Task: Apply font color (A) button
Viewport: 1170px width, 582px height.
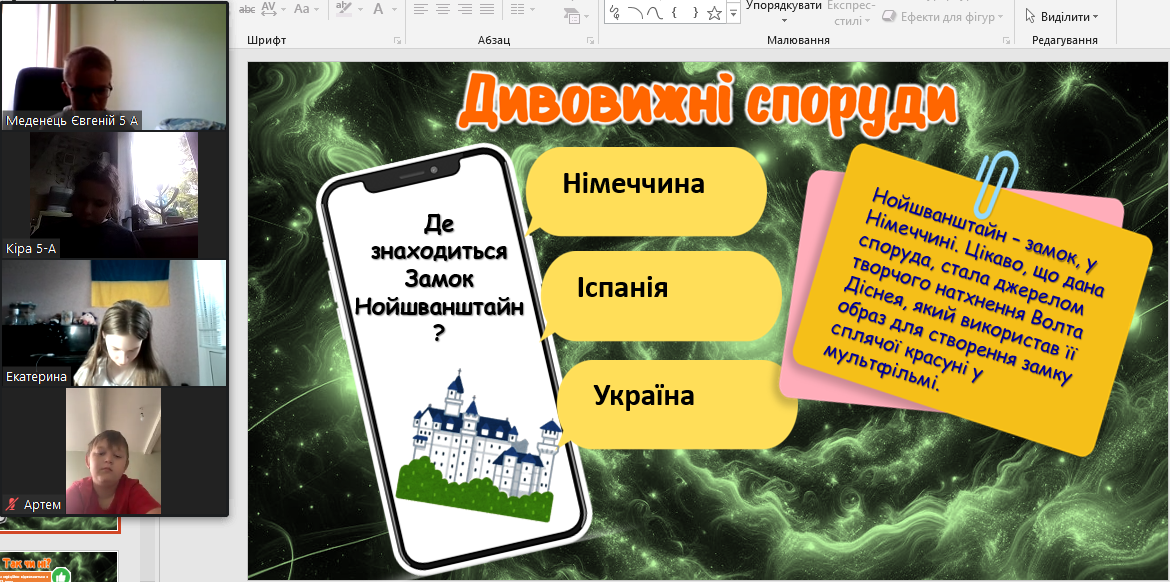Action: (x=378, y=9)
